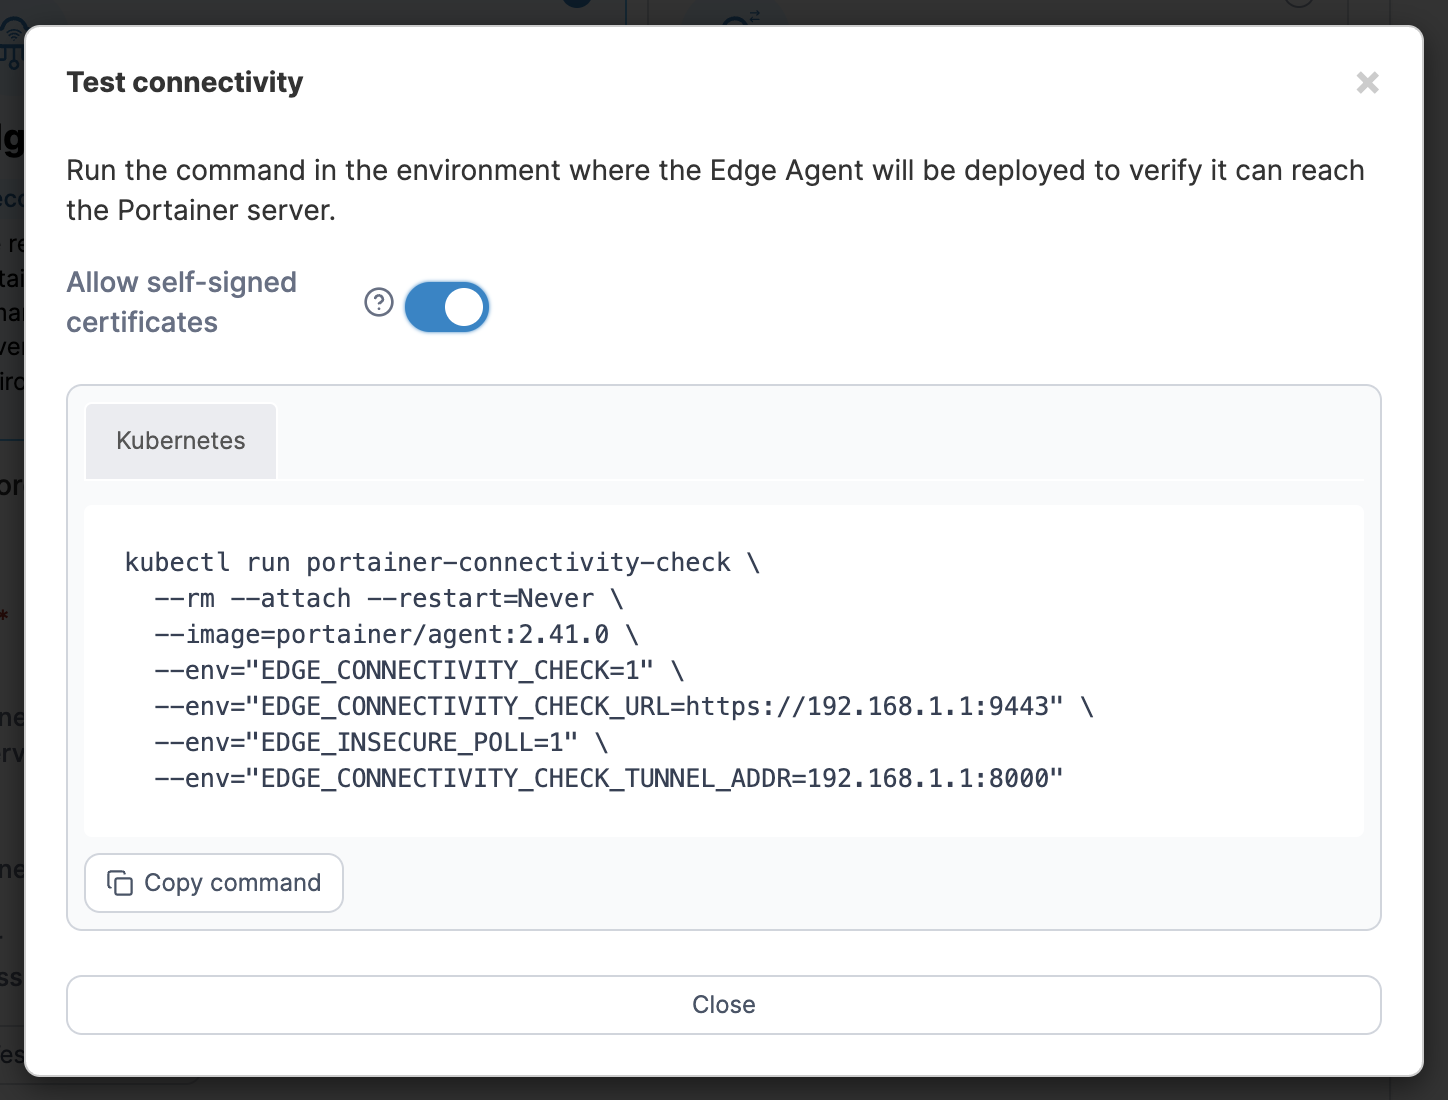Click the 192.168.1.1:8000 tunnel address text
Viewport: 1448px width, 1100px height.
[x=928, y=778]
